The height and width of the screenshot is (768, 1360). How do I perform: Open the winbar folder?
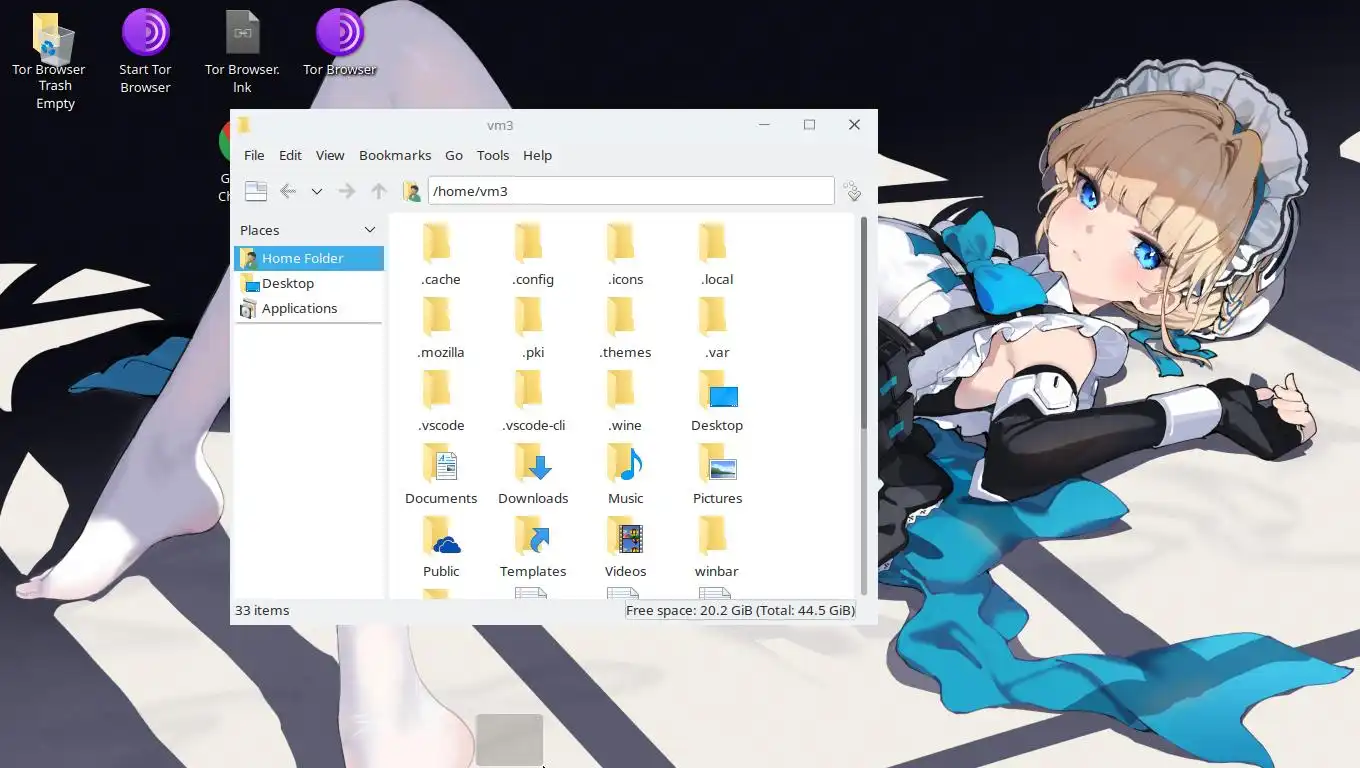click(x=717, y=547)
